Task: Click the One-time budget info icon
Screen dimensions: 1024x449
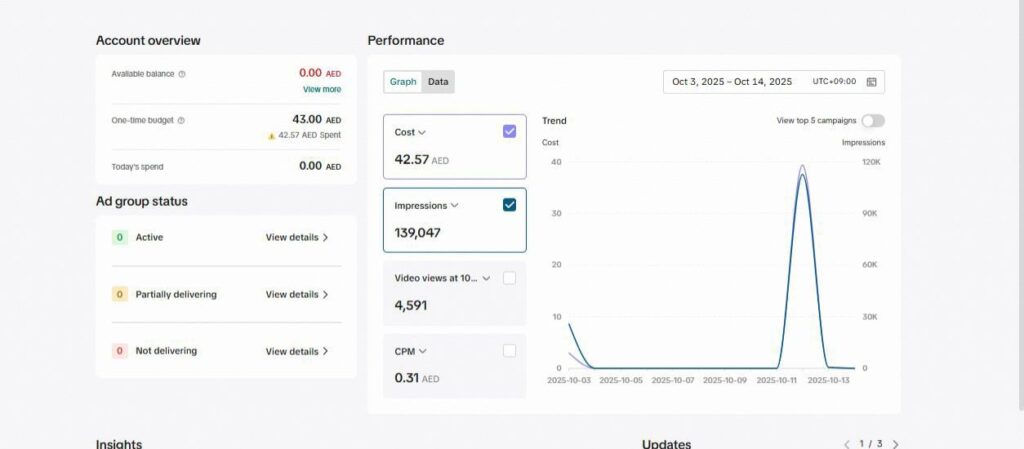Action: (x=180, y=120)
